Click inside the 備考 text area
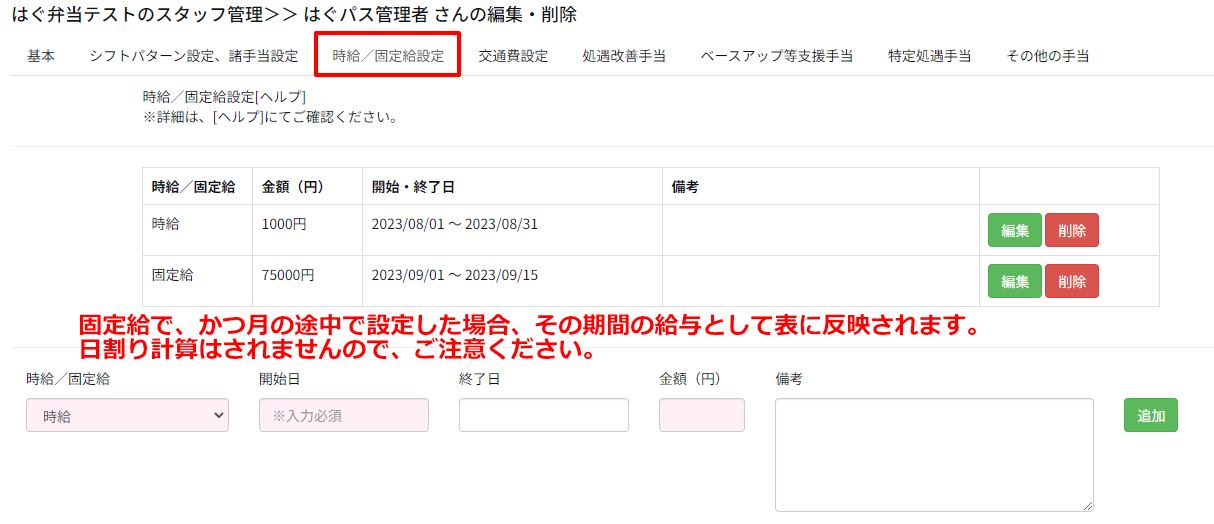This screenshot has height=524, width=1214. (933, 454)
